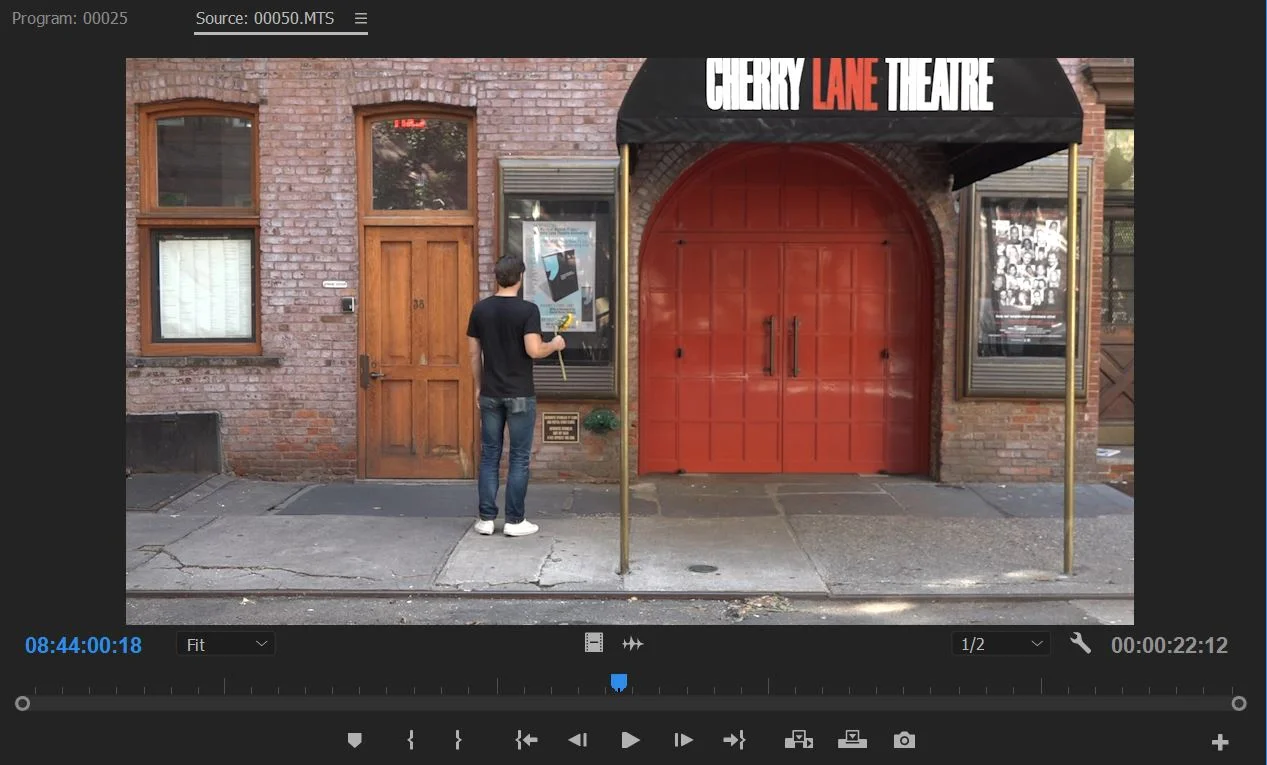Image resolution: width=1267 pixels, height=765 pixels.
Task: Click the 00:00:22:12 duration timecode
Action: tap(1169, 646)
